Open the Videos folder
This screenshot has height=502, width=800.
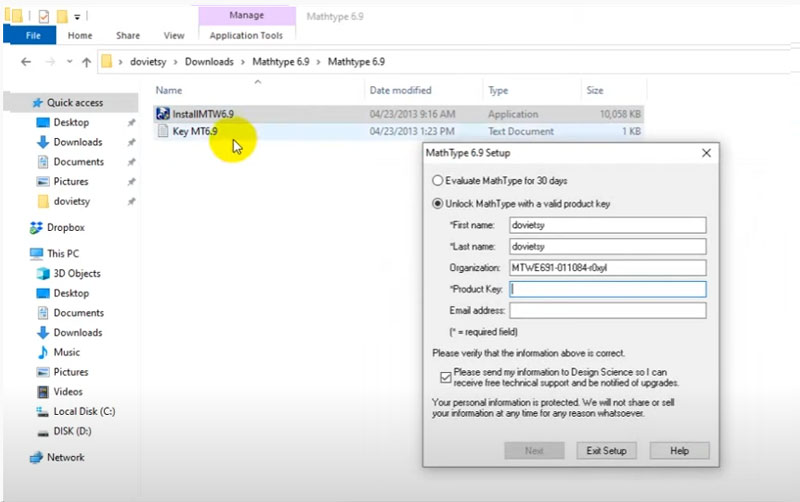67,392
